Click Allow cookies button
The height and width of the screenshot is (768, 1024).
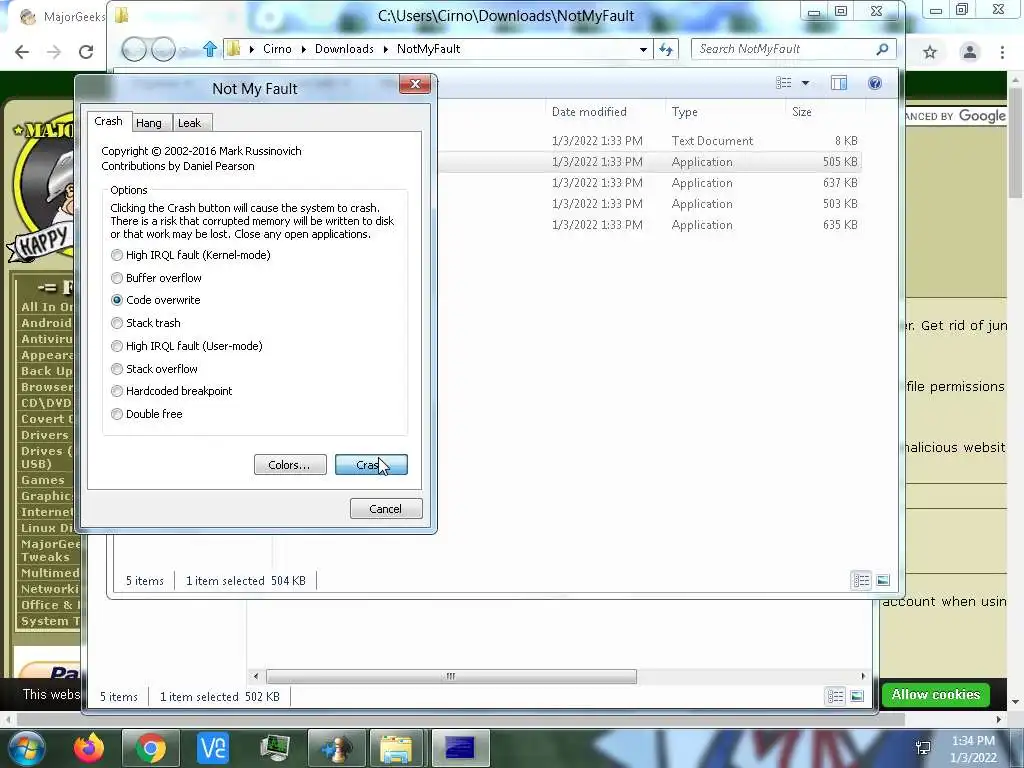[936, 695]
